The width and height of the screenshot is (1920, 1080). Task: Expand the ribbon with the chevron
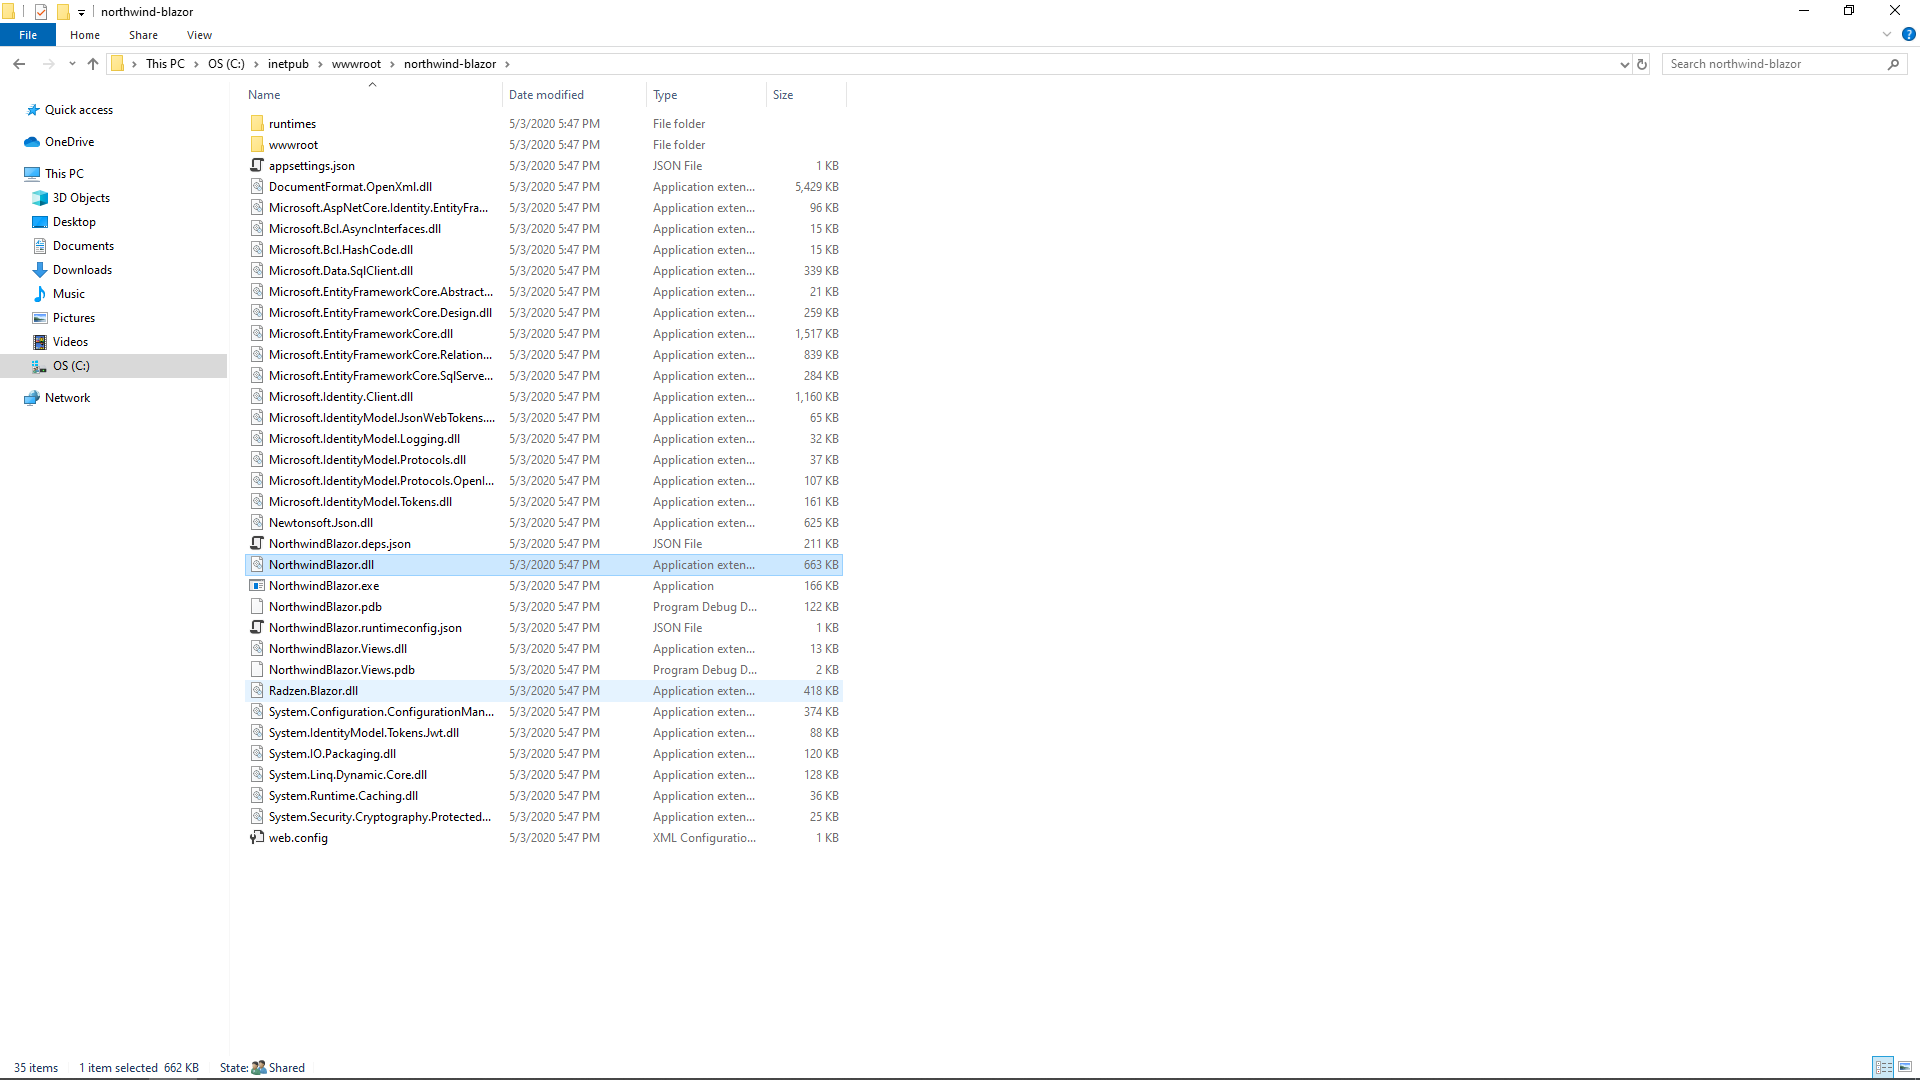click(x=1887, y=34)
